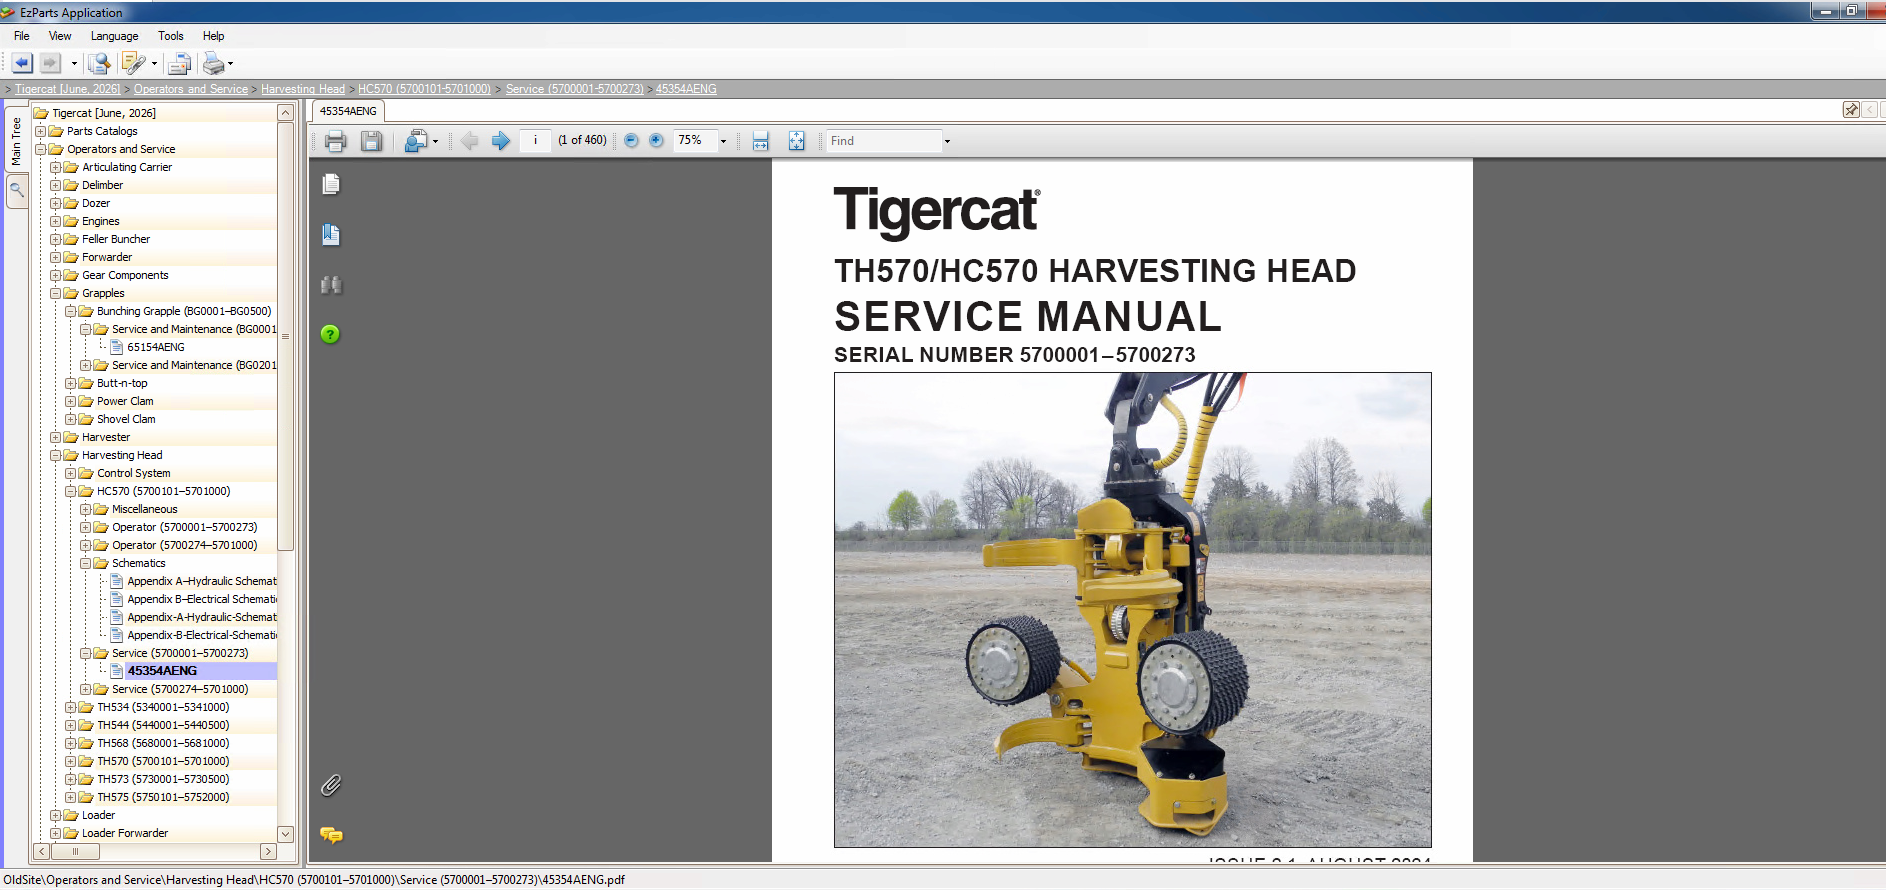
Task: Open the paperclip attachments panel
Action: [331, 785]
